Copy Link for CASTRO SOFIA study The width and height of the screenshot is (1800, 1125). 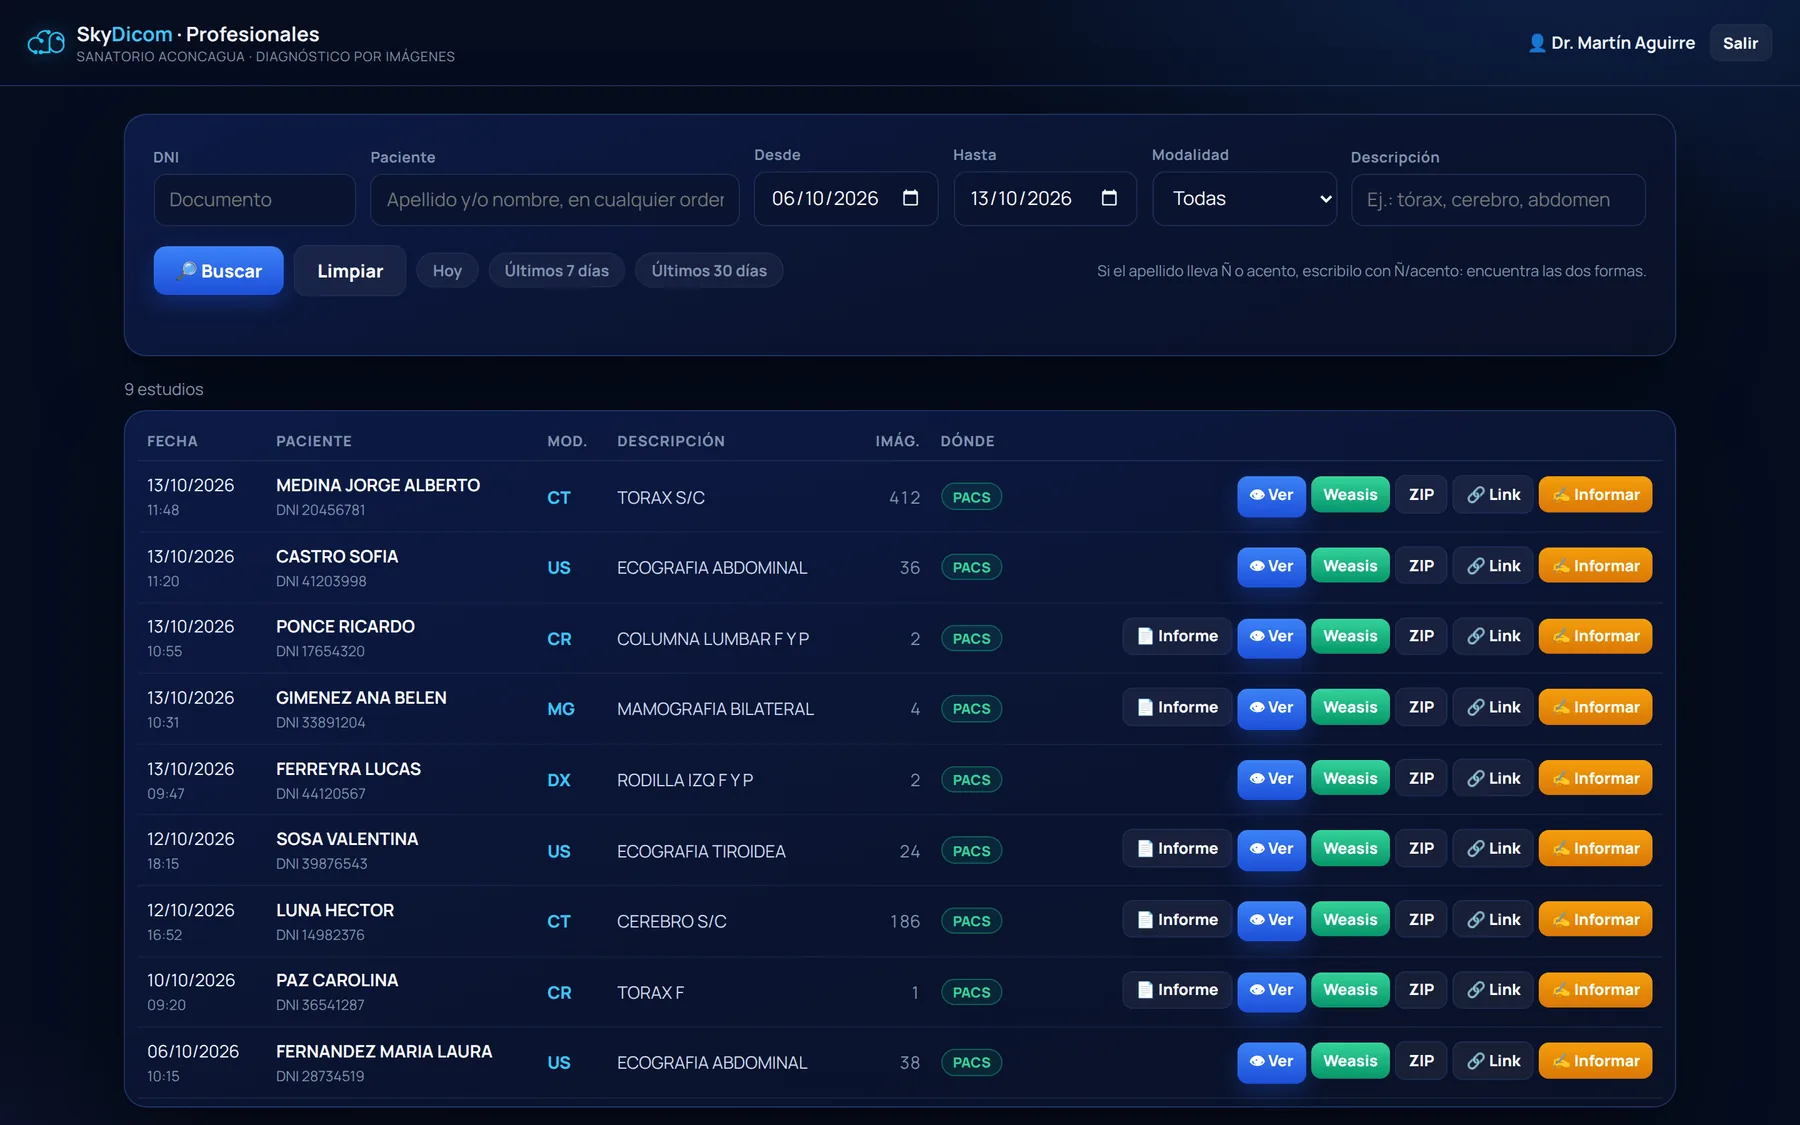[x=1493, y=566]
